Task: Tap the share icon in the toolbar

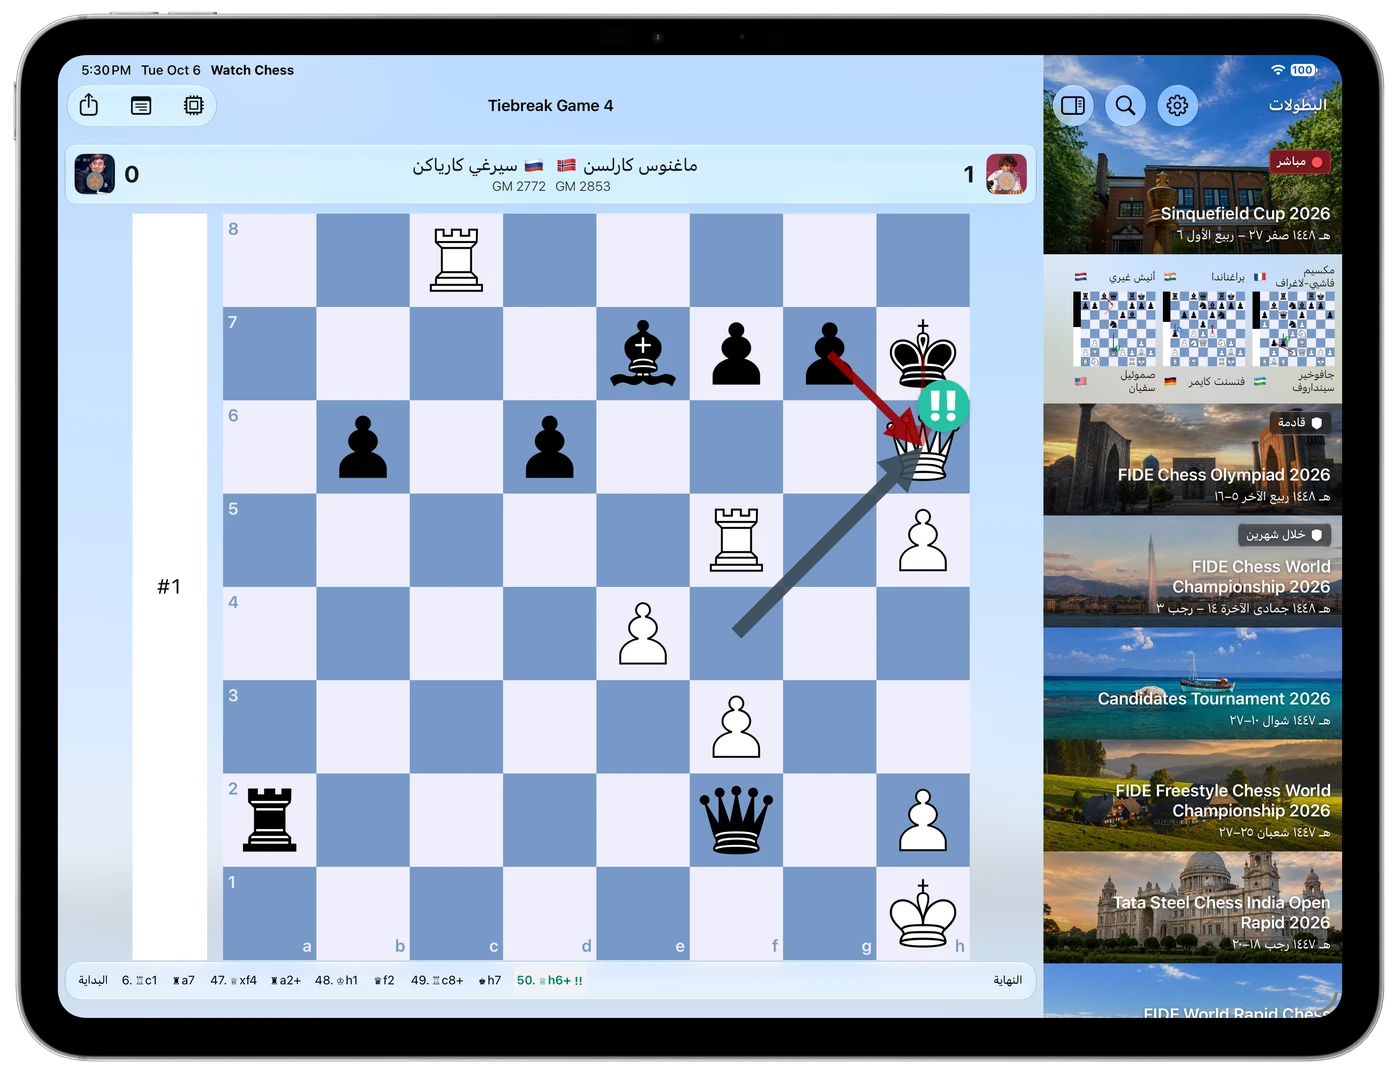Action: coord(89,105)
